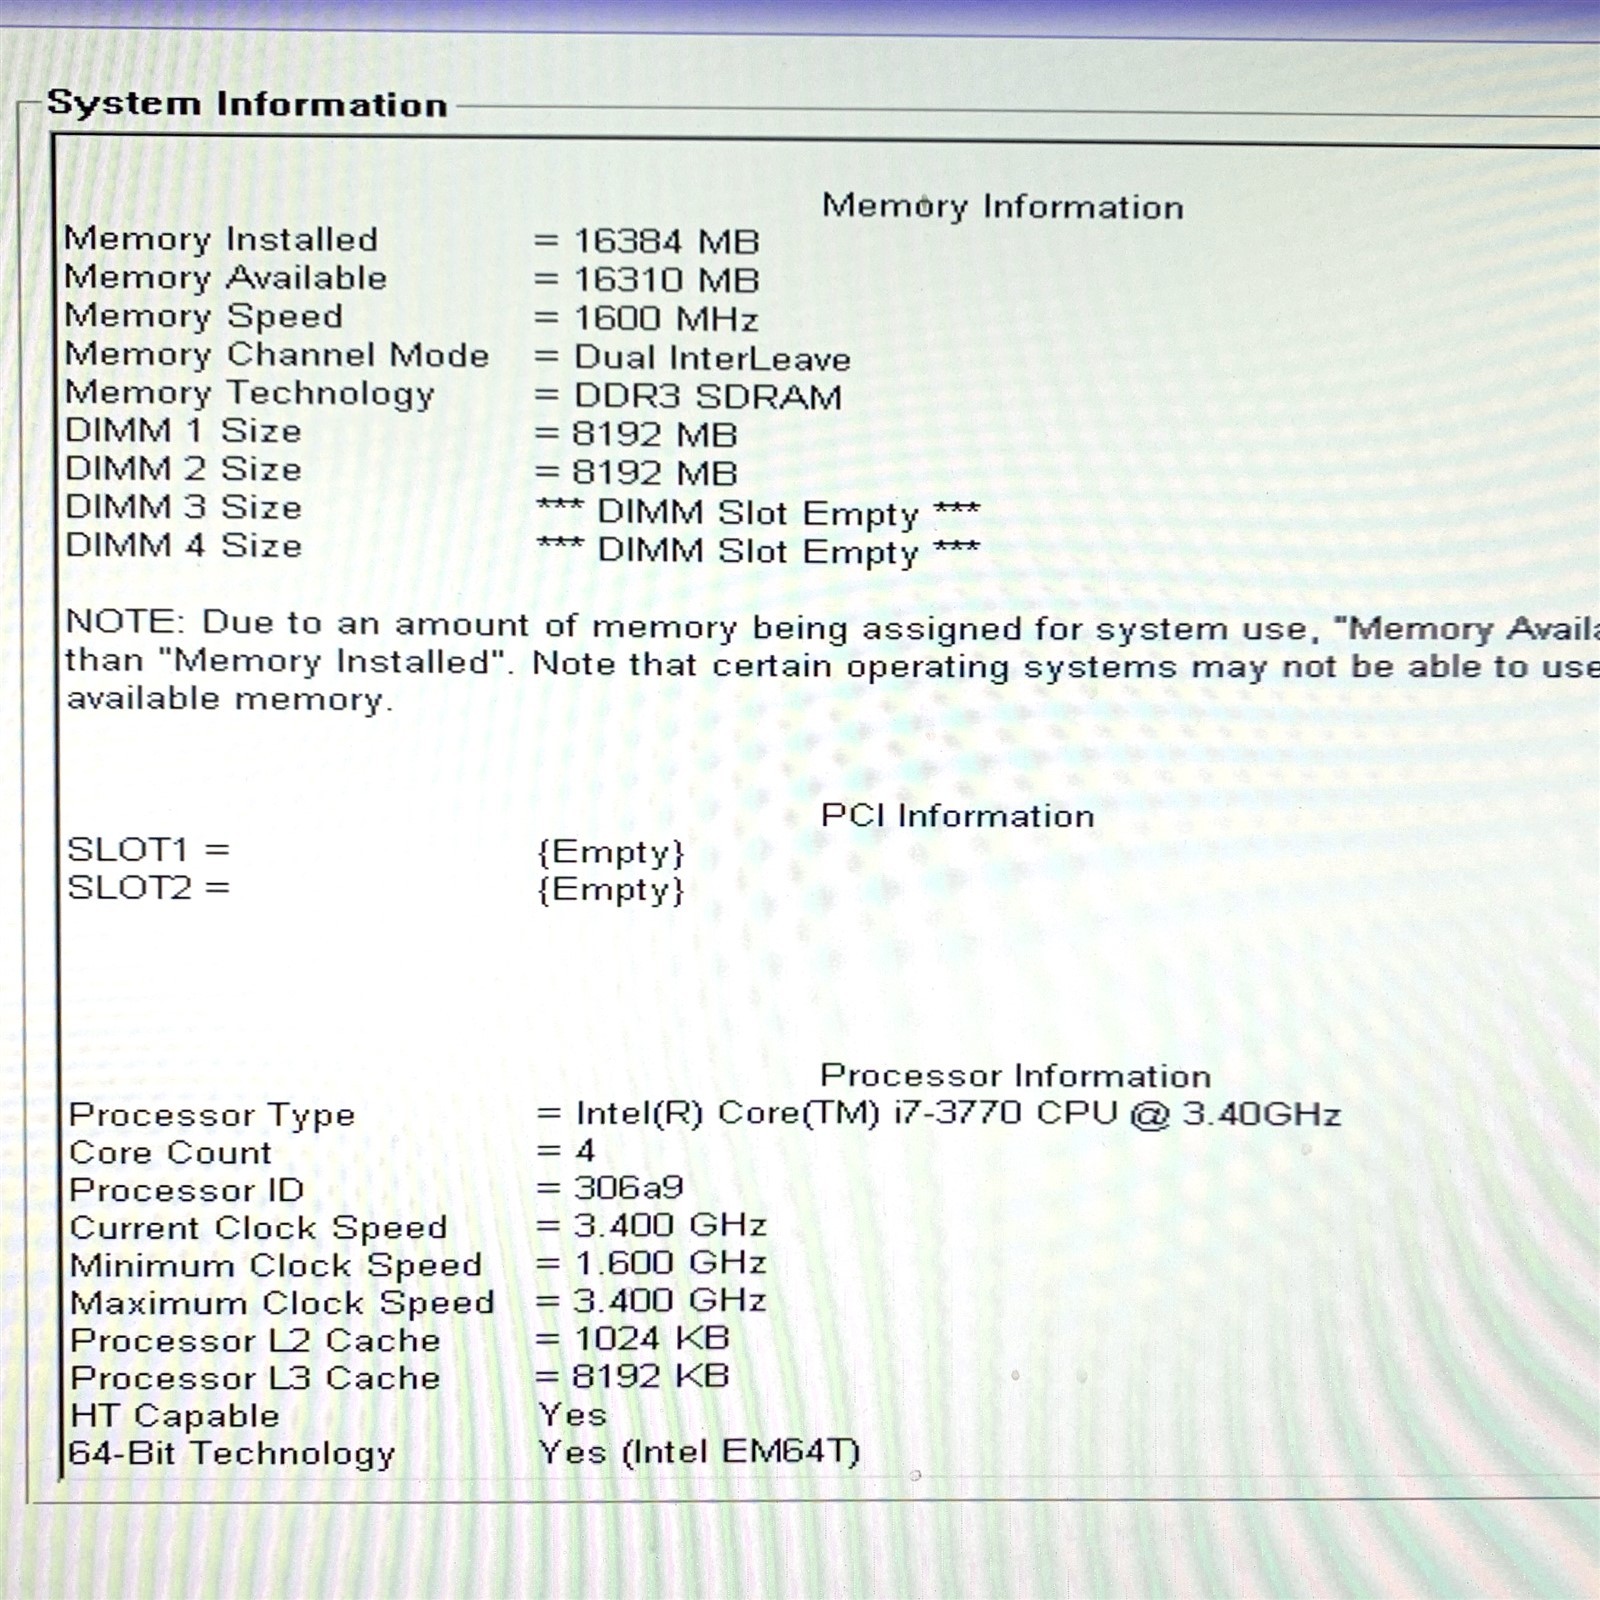Click the System Information heading
Screen dimensions: 1600x1600
[247, 104]
